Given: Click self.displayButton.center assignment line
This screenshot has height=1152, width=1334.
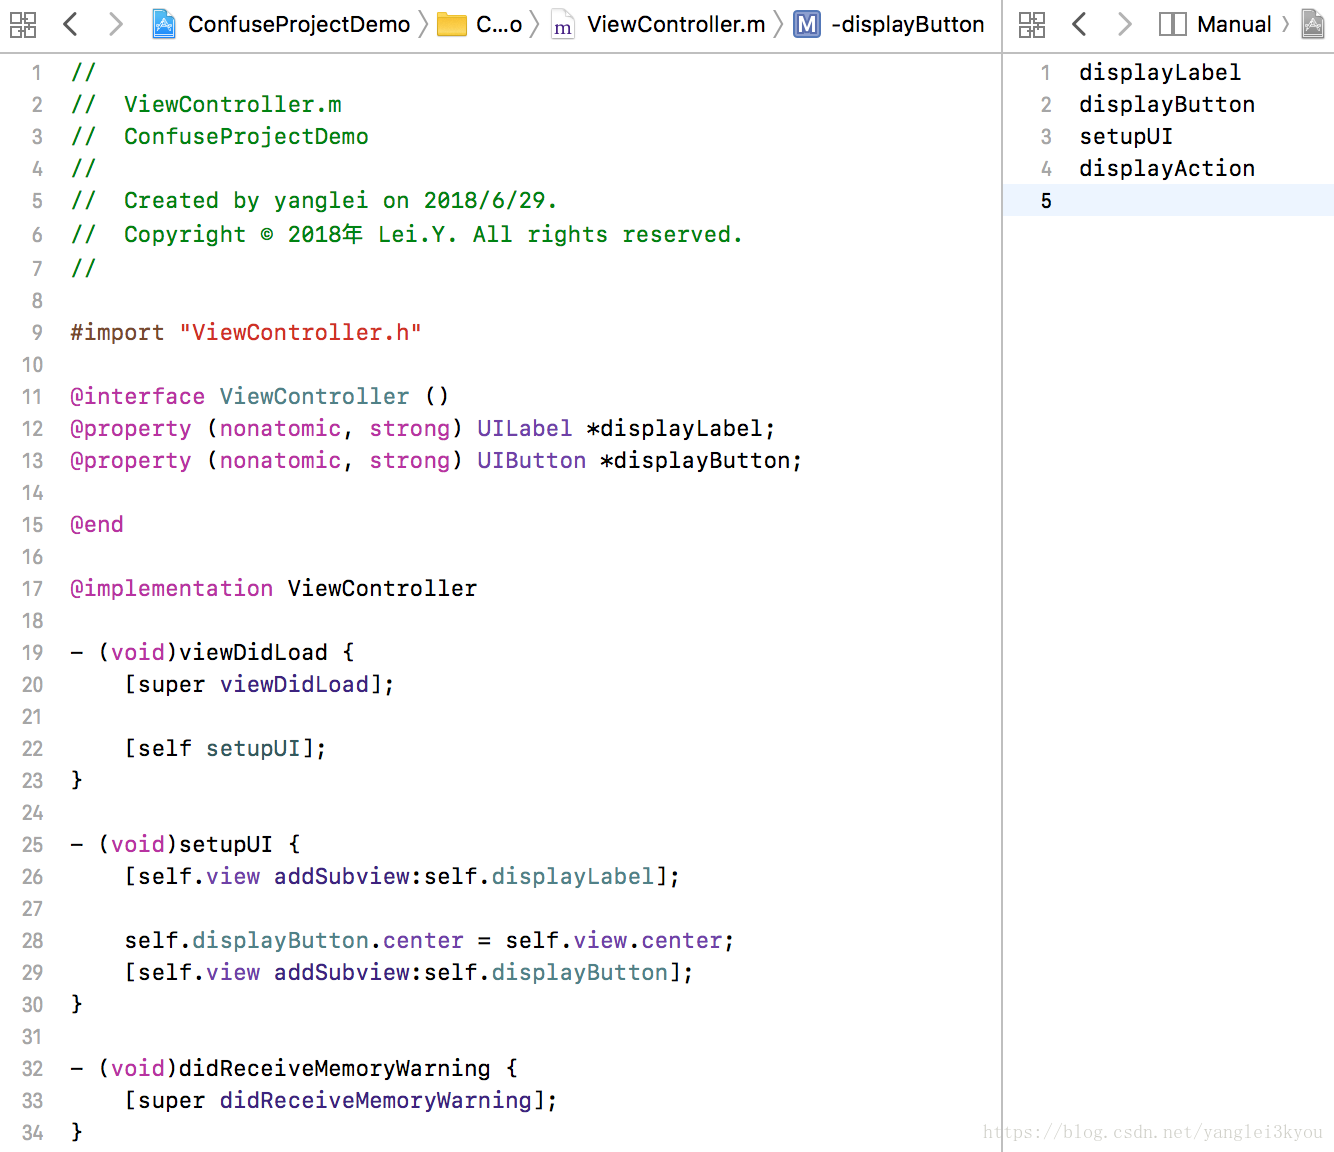Looking at the screenshot, I should (x=429, y=940).
